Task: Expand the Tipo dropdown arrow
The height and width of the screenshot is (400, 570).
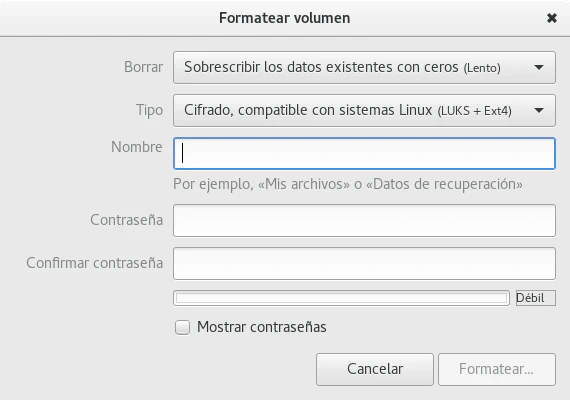Action: click(539, 110)
